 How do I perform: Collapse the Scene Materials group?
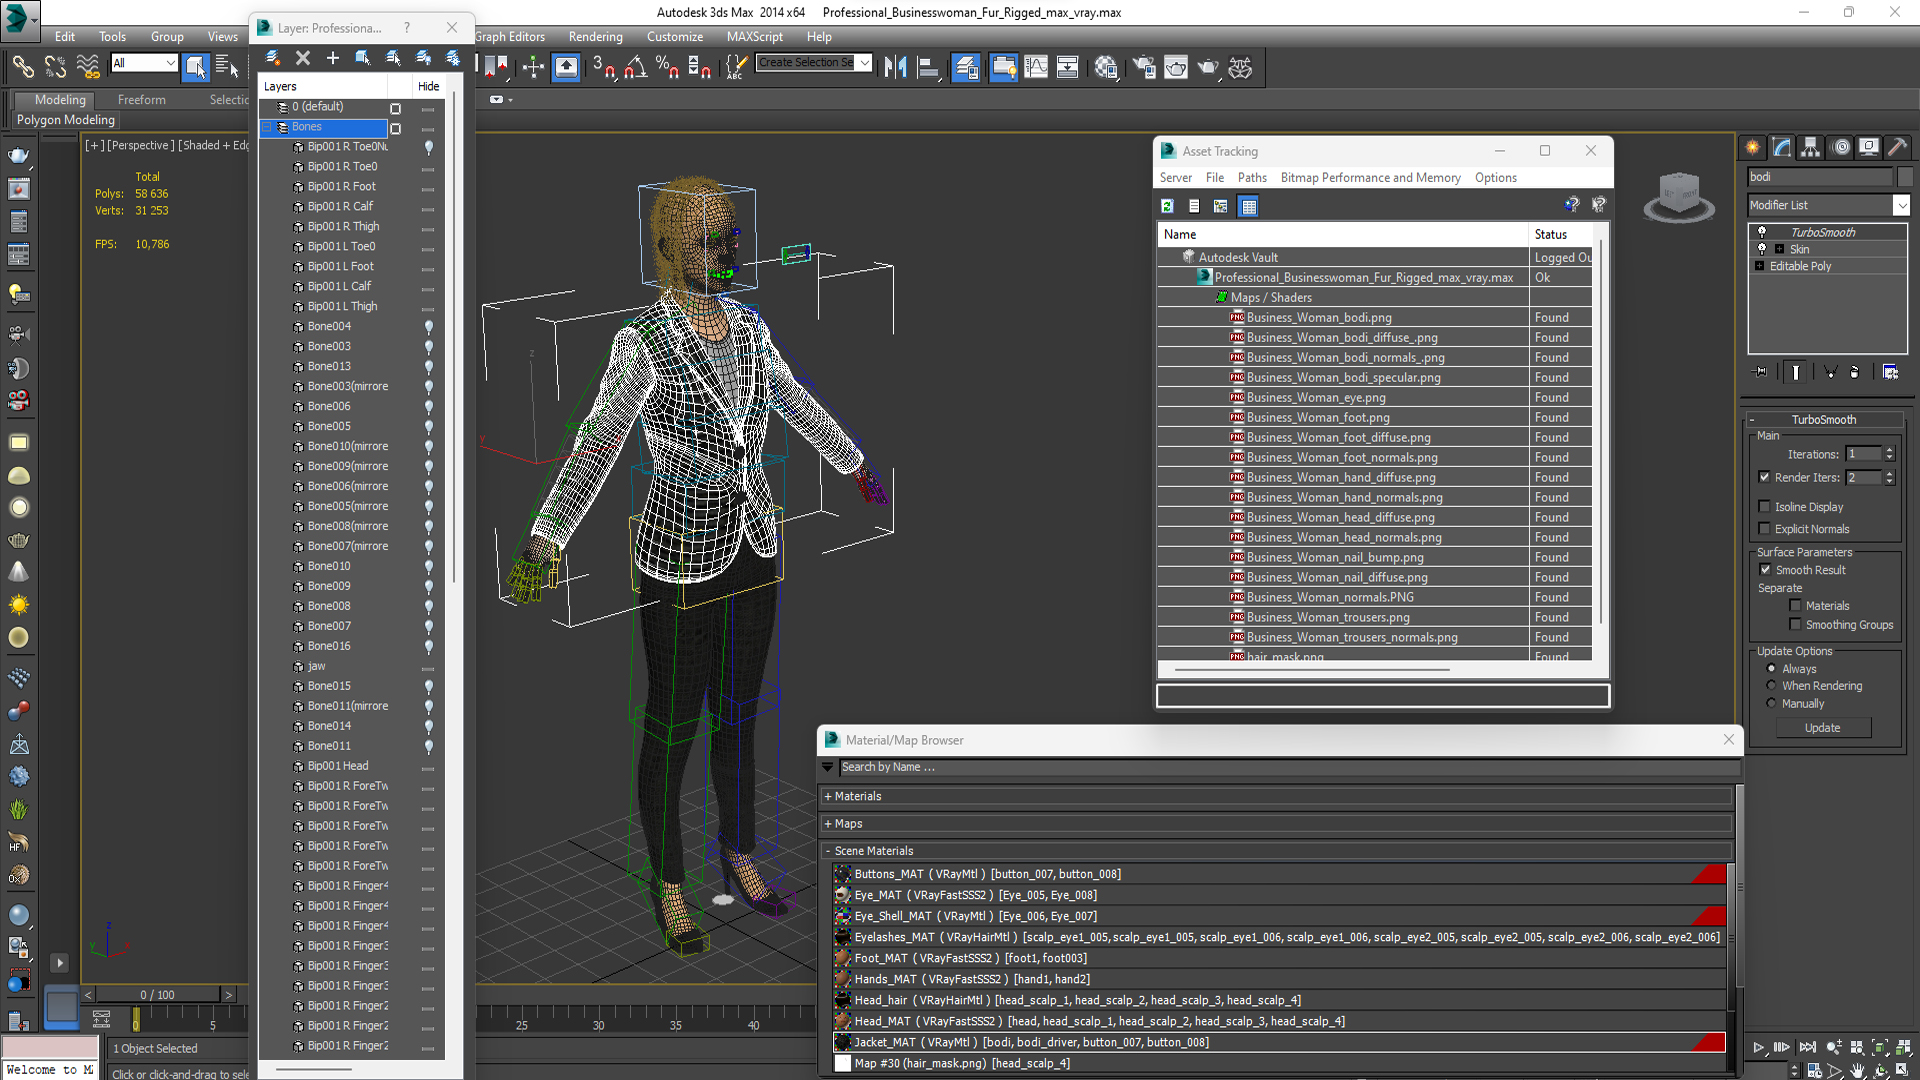pos(828,851)
